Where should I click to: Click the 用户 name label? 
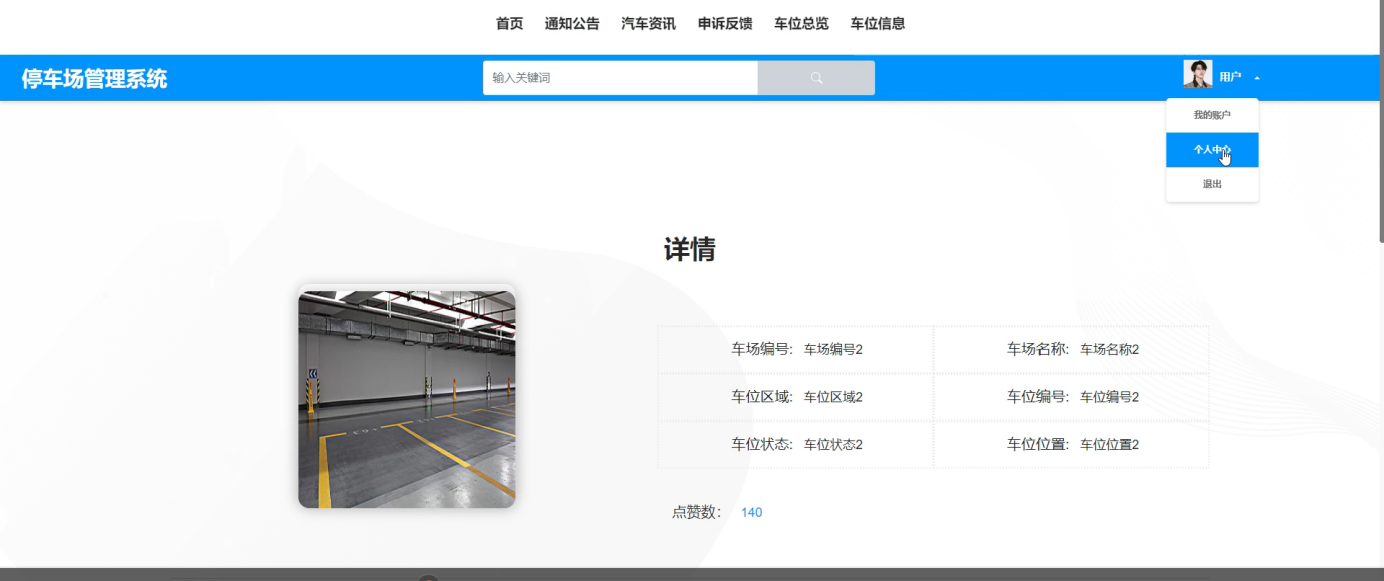tap(1230, 77)
